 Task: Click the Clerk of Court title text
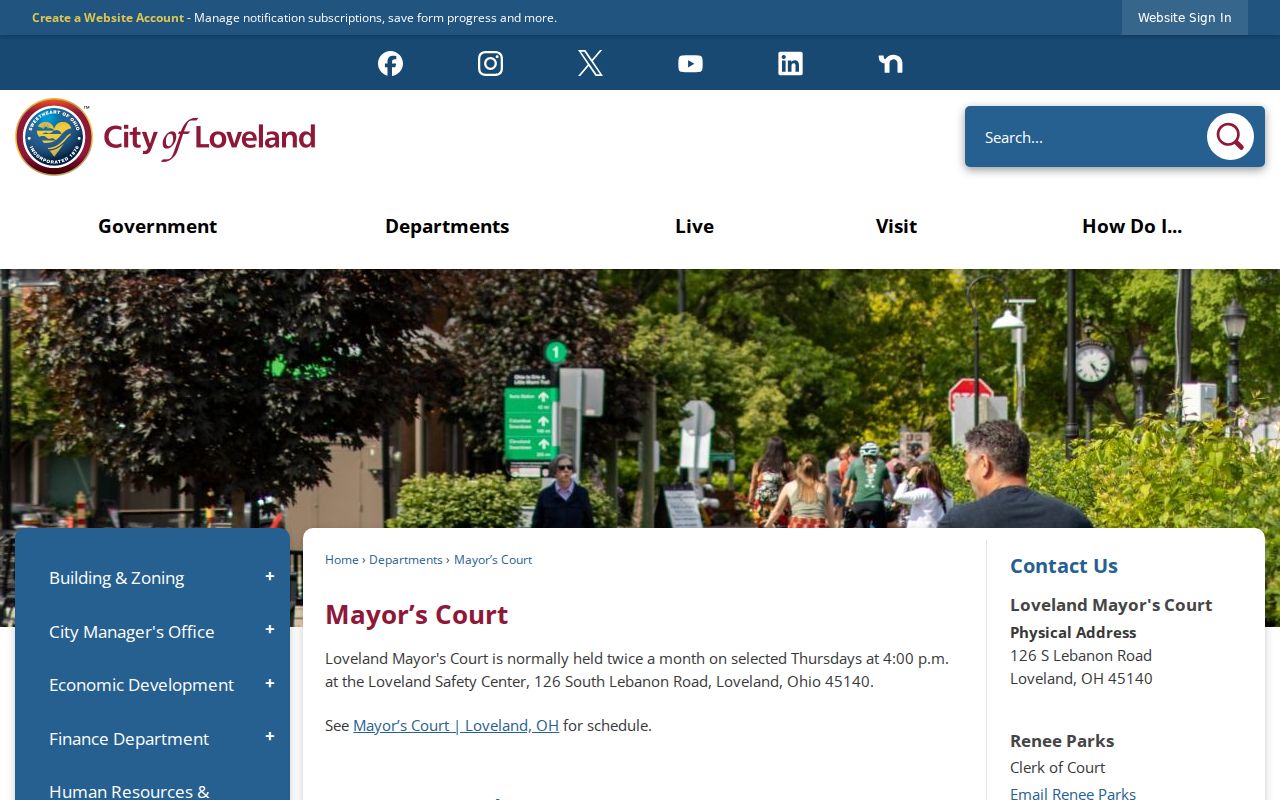(x=1058, y=768)
